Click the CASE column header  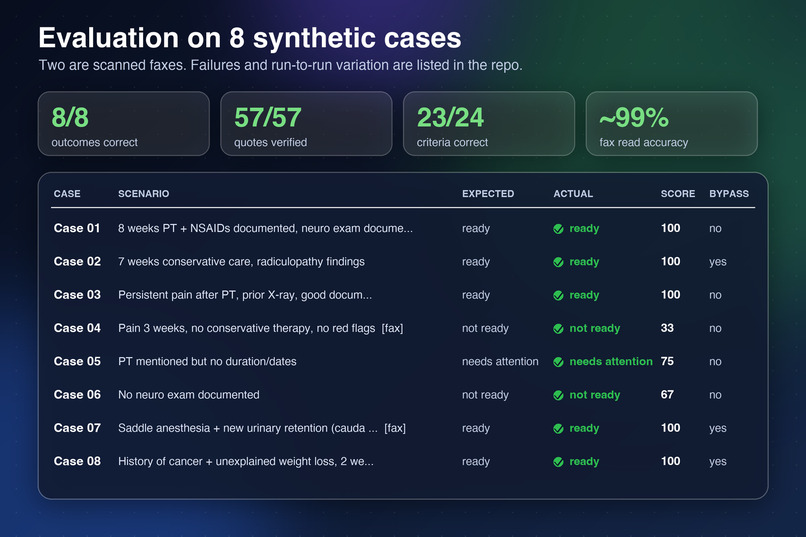tap(67, 194)
